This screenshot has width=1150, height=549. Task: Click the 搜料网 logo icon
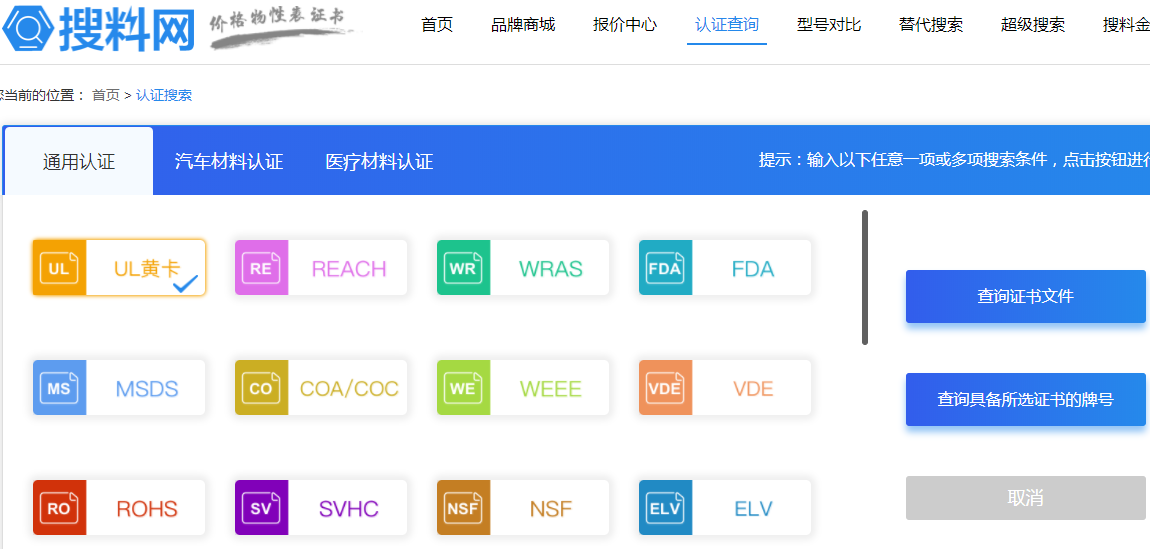pyautogui.click(x=28, y=29)
